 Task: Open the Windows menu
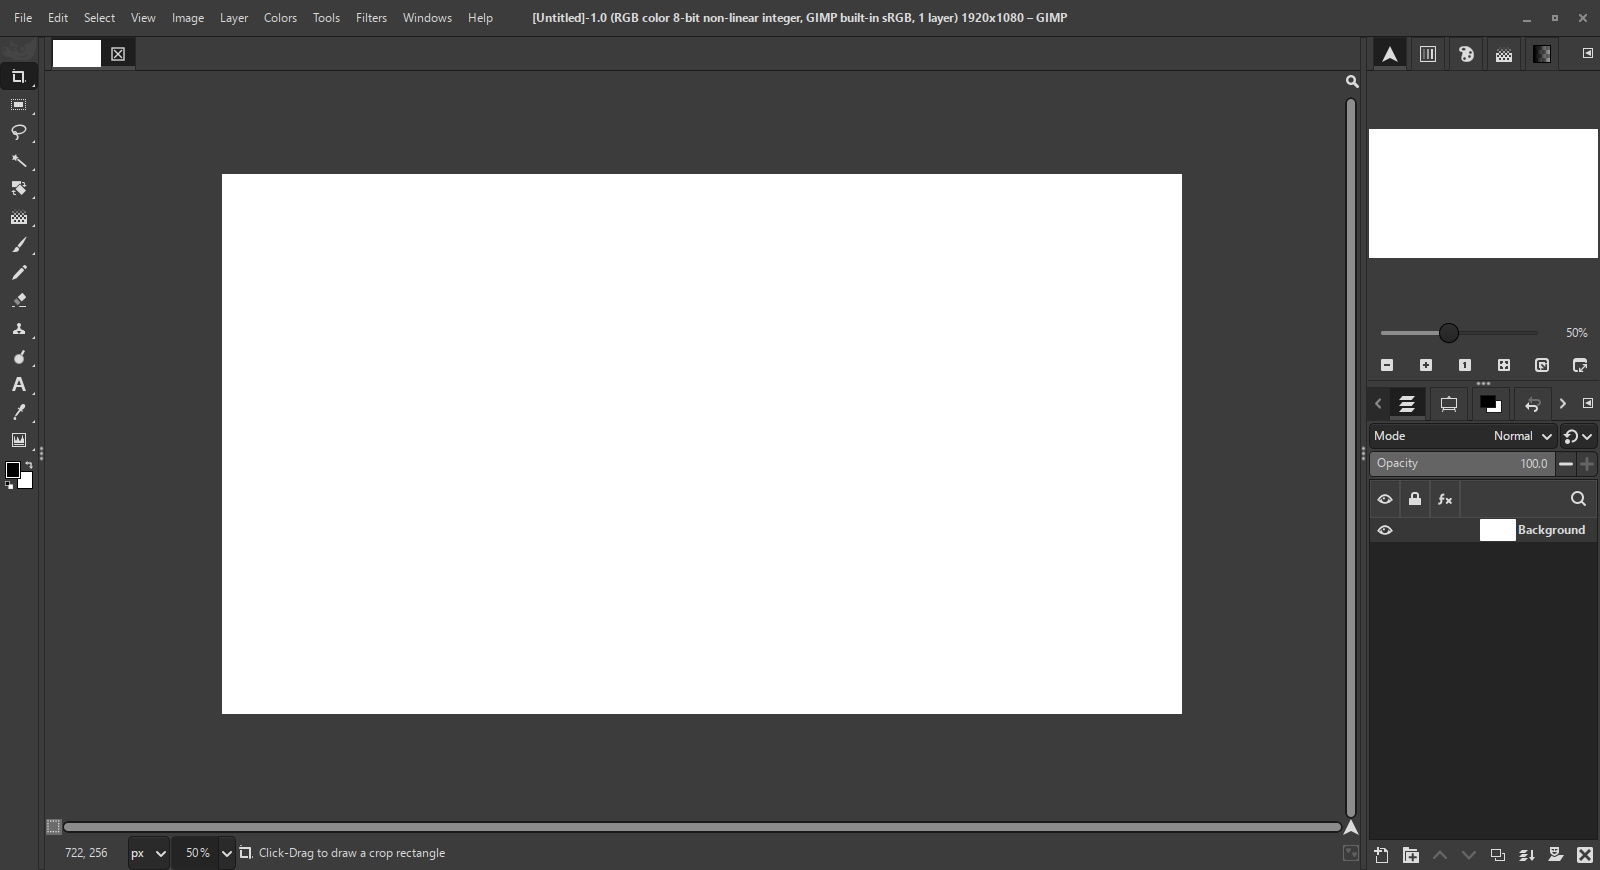(x=427, y=18)
